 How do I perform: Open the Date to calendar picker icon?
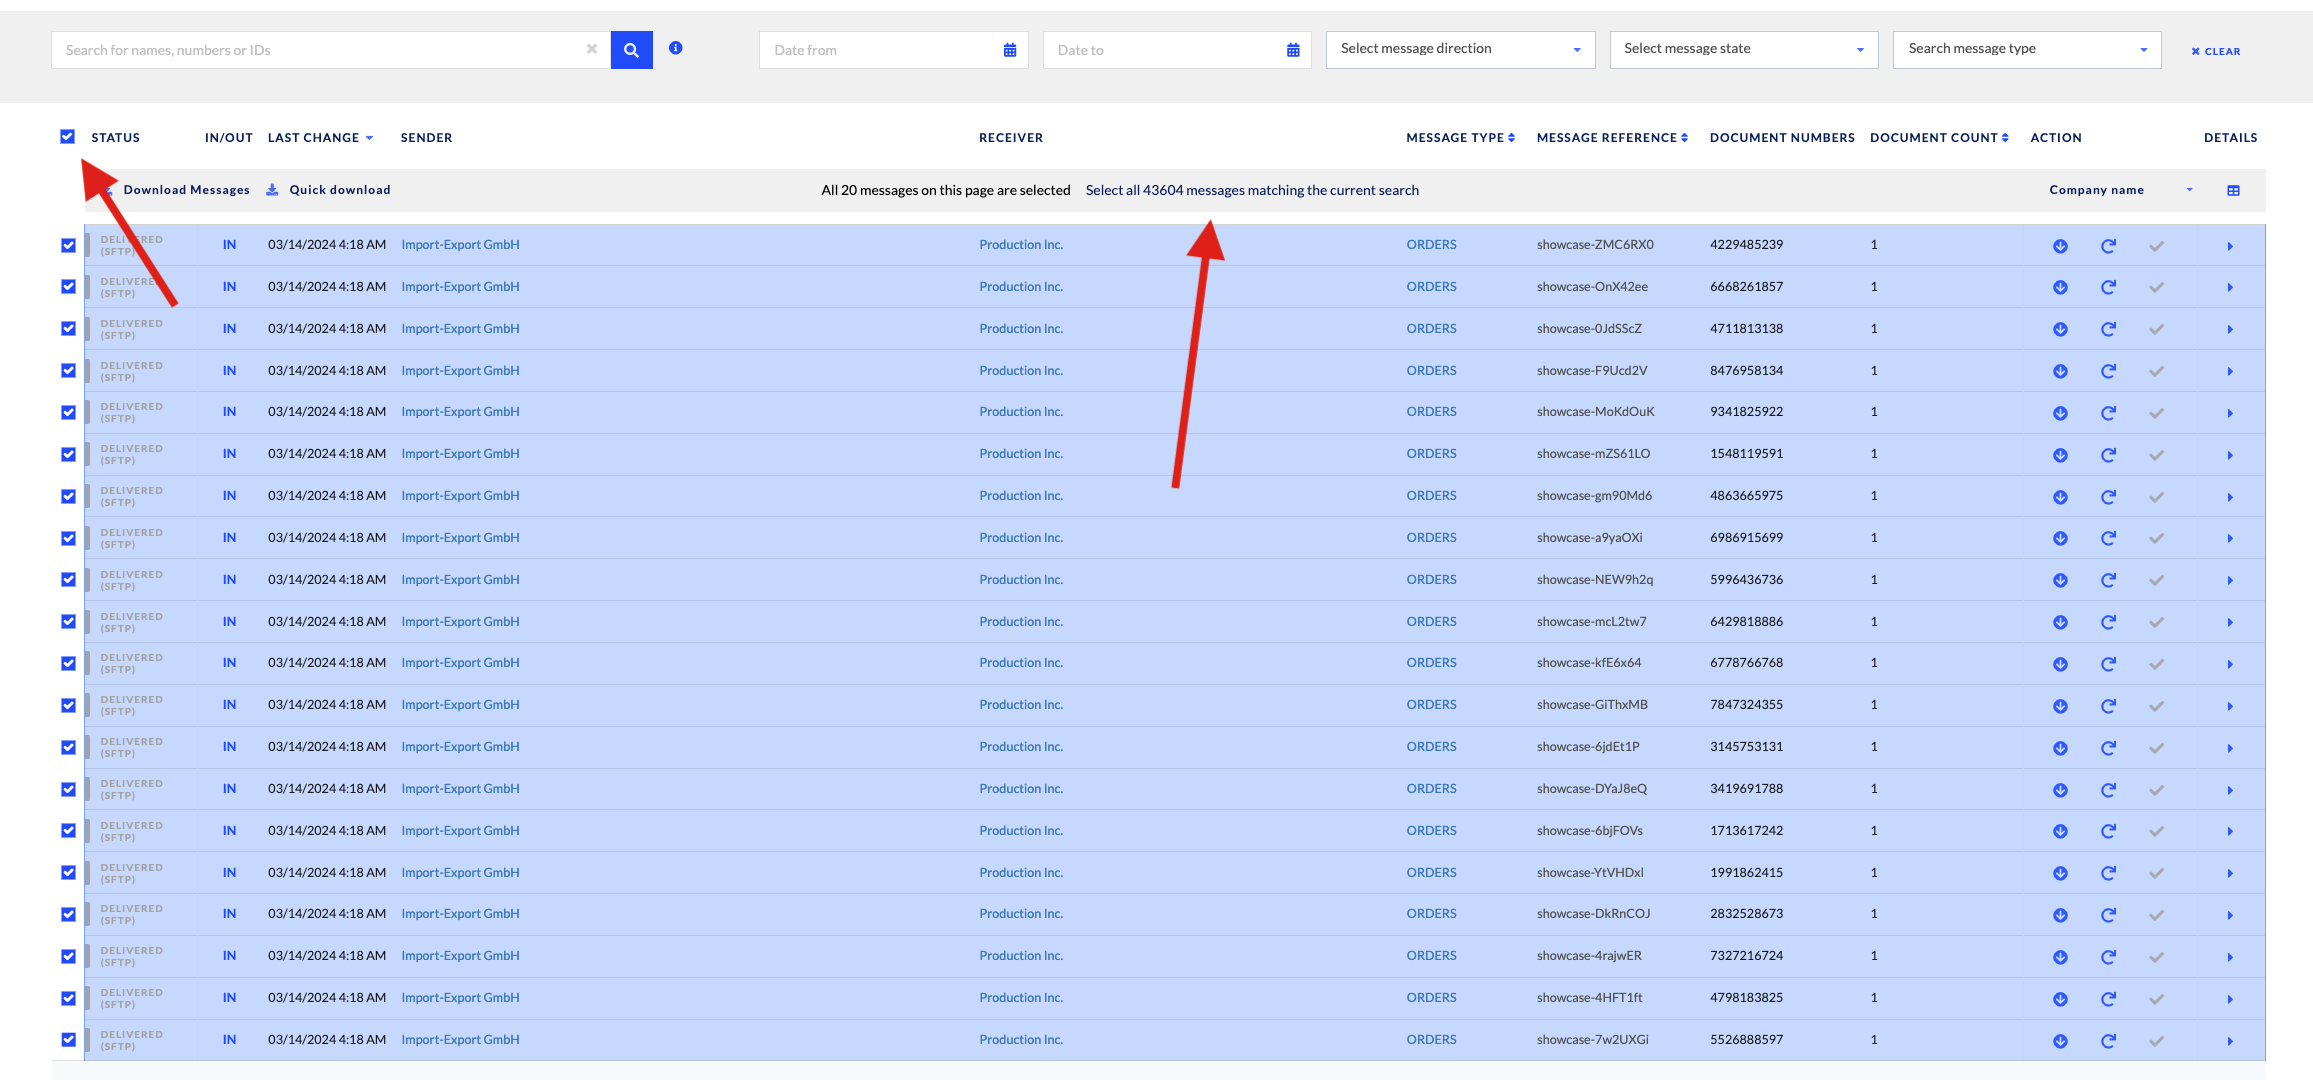[x=1293, y=50]
